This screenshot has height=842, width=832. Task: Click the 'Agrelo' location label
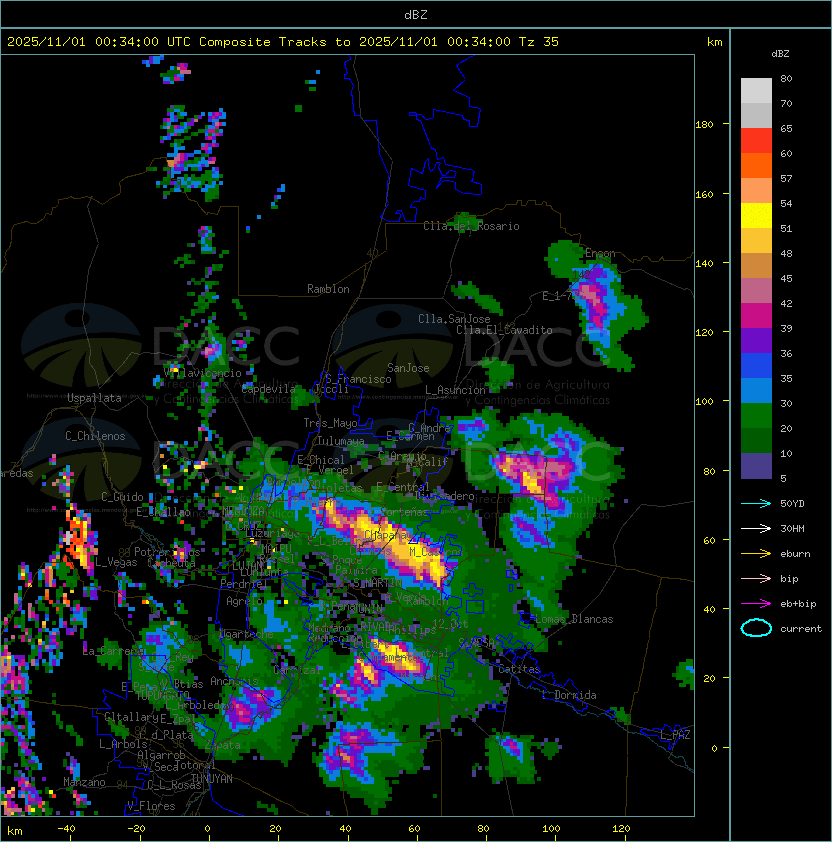(244, 601)
